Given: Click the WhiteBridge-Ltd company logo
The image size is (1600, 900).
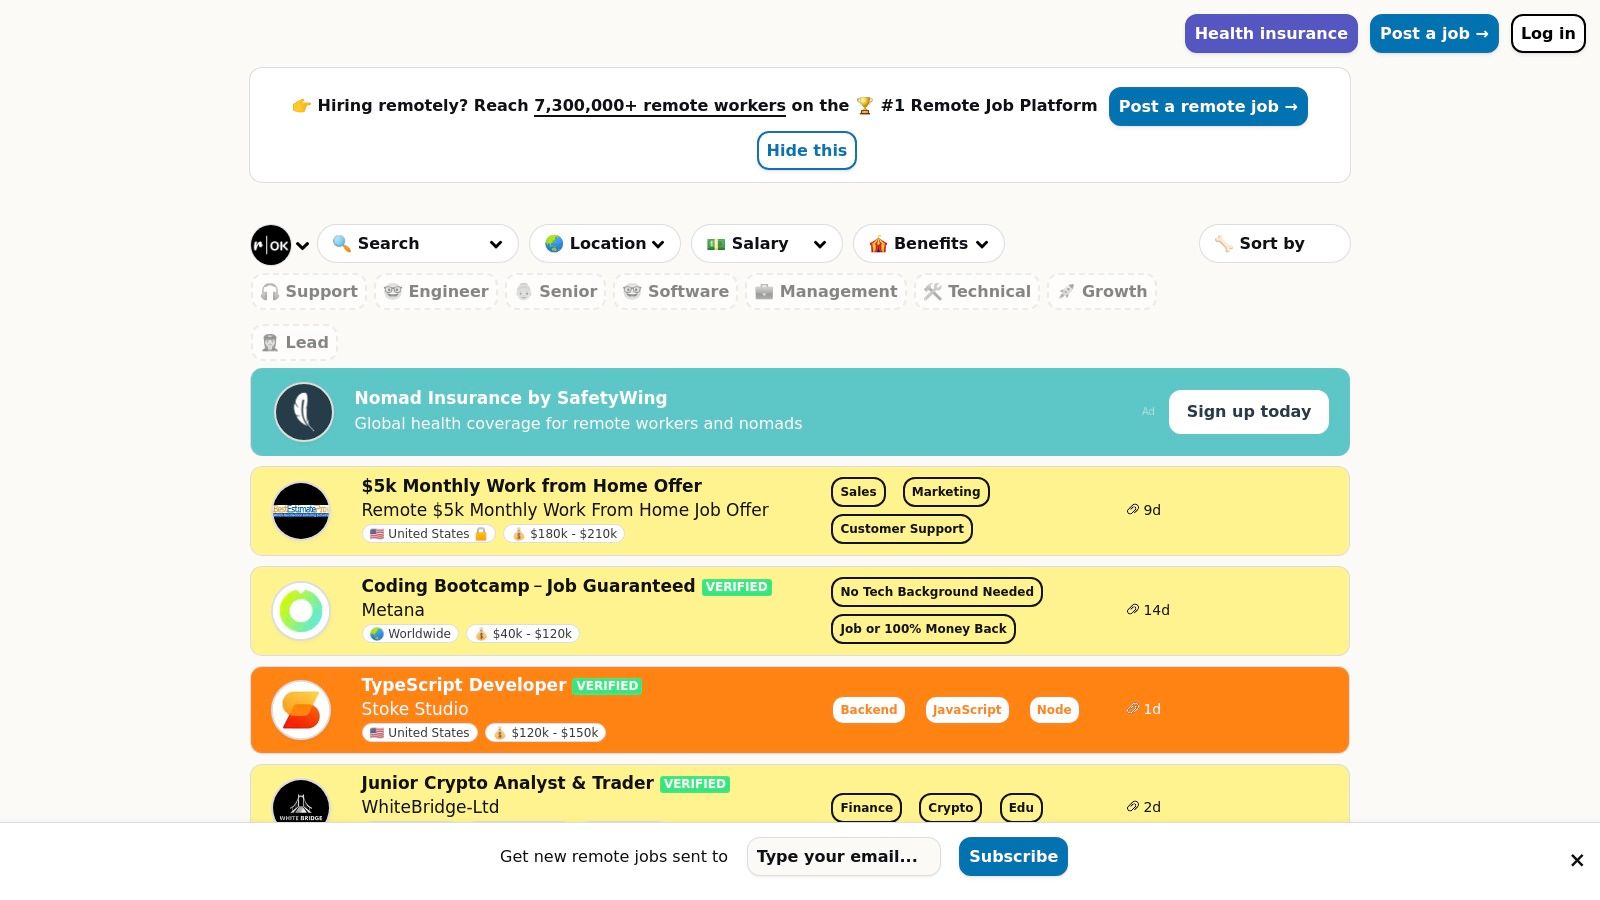Looking at the screenshot, I should (301, 803).
